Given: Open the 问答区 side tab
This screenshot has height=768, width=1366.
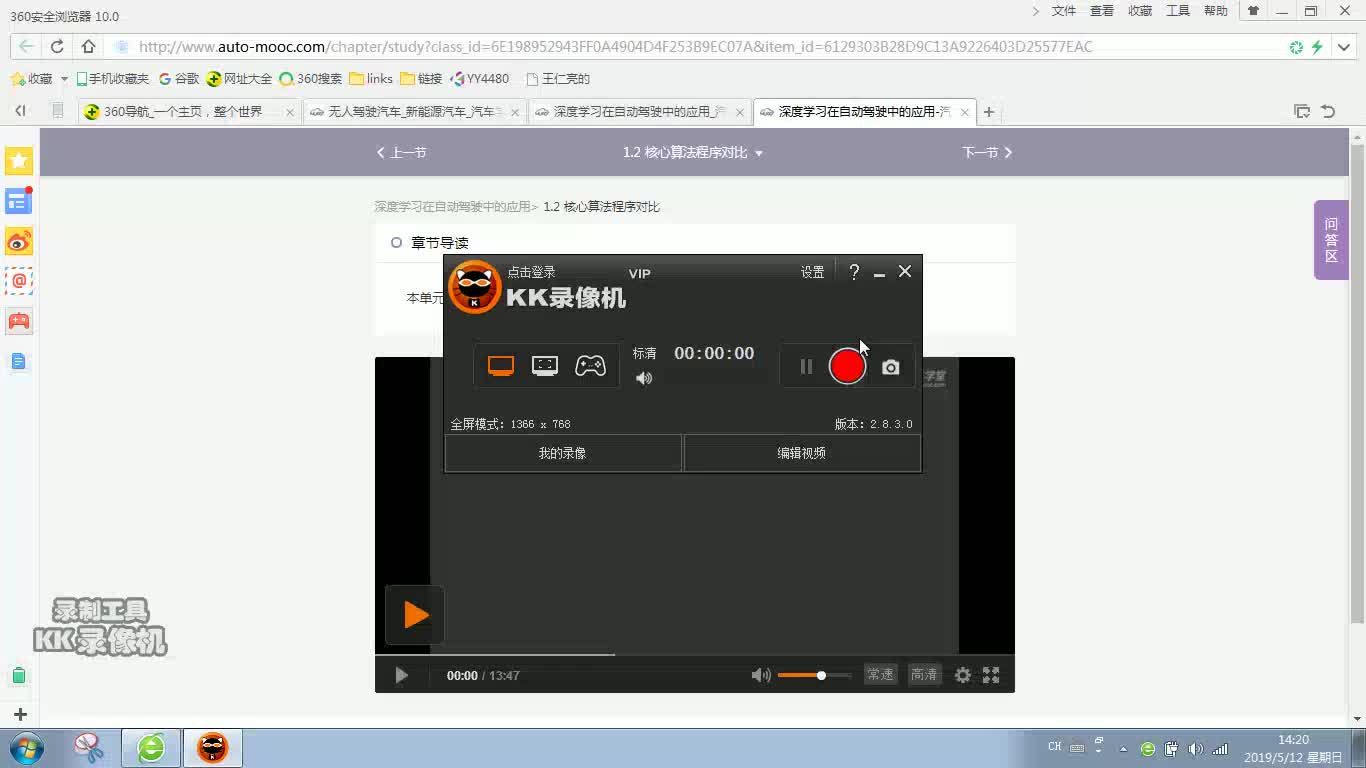Looking at the screenshot, I should (x=1331, y=240).
